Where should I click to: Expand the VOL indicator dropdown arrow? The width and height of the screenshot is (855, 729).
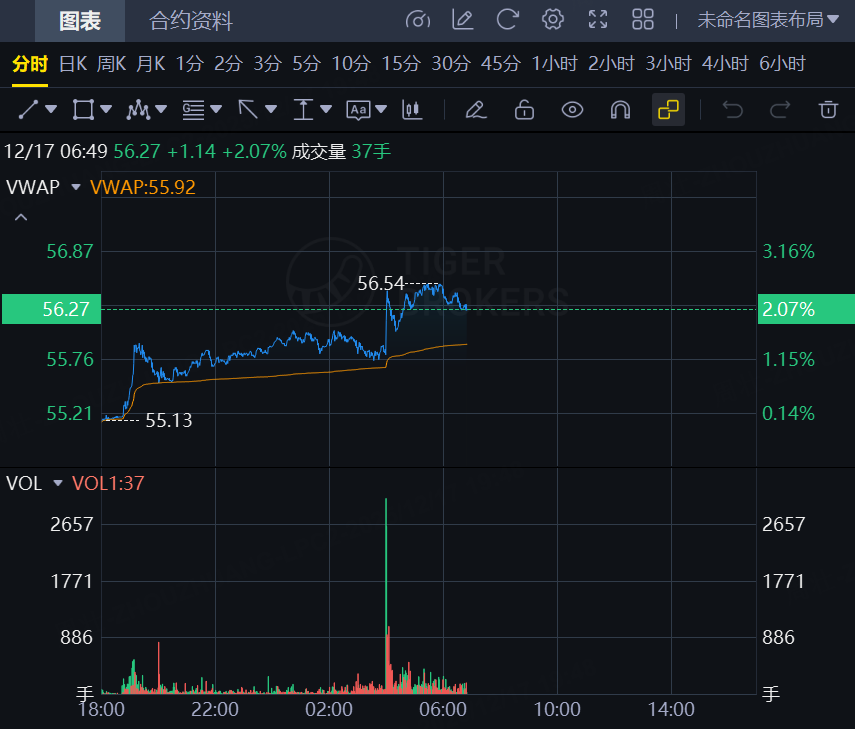click(x=58, y=484)
